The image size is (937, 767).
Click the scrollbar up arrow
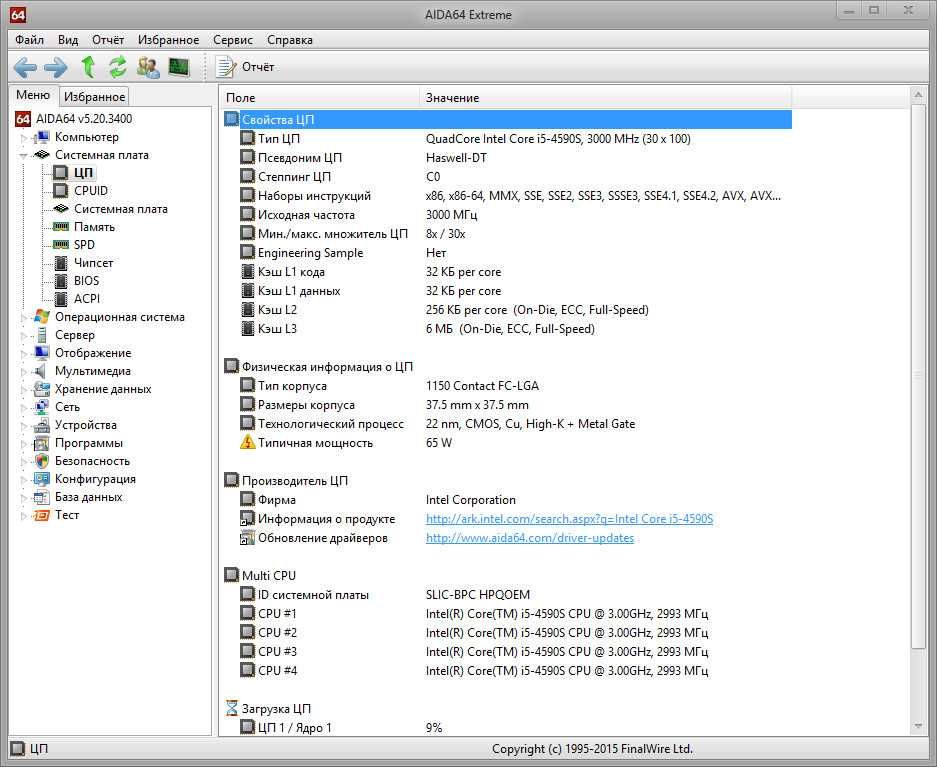918,94
